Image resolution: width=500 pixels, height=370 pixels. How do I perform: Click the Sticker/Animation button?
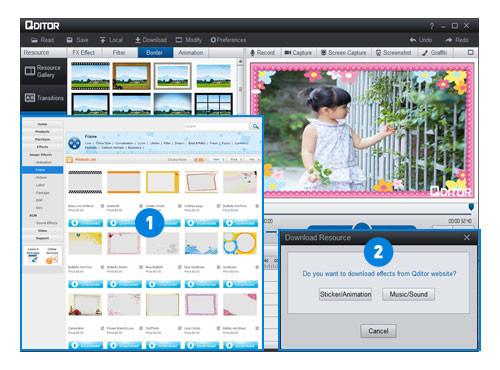pos(345,294)
